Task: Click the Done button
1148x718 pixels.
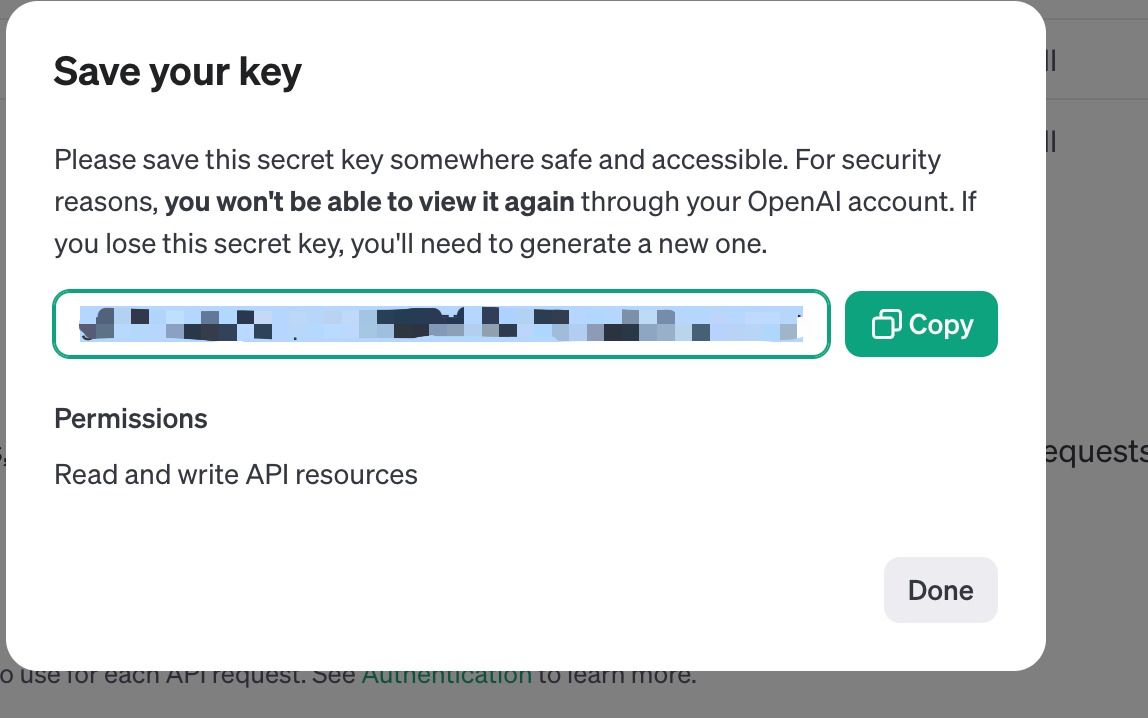Action: 940,590
